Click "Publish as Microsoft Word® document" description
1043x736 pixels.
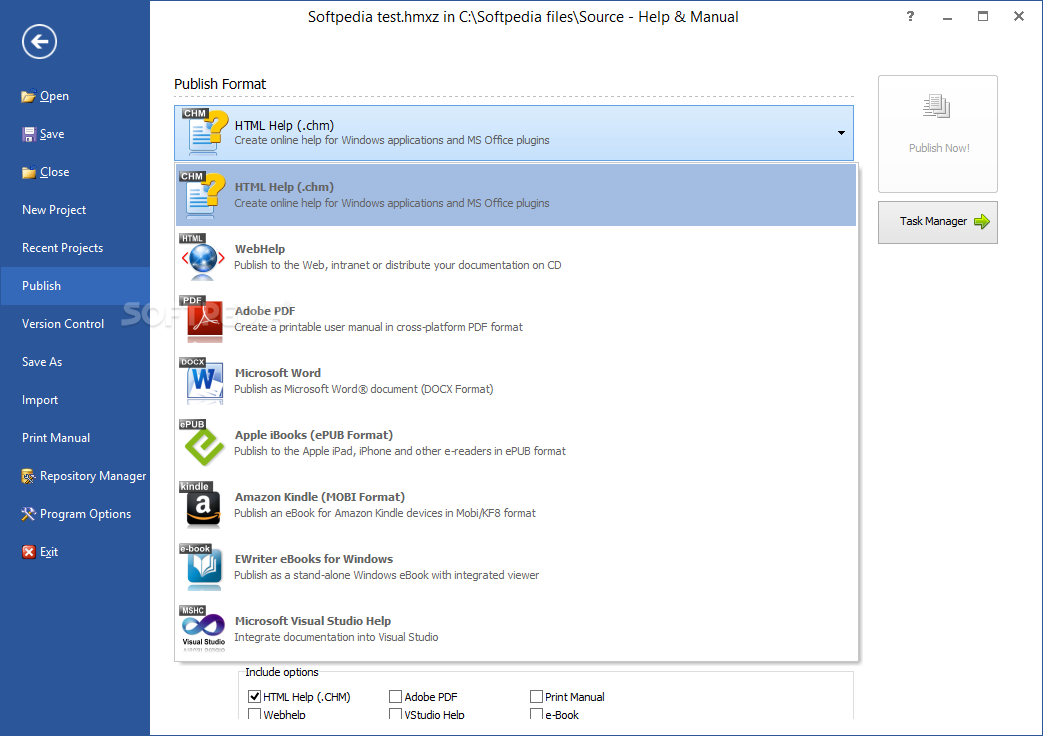click(364, 389)
